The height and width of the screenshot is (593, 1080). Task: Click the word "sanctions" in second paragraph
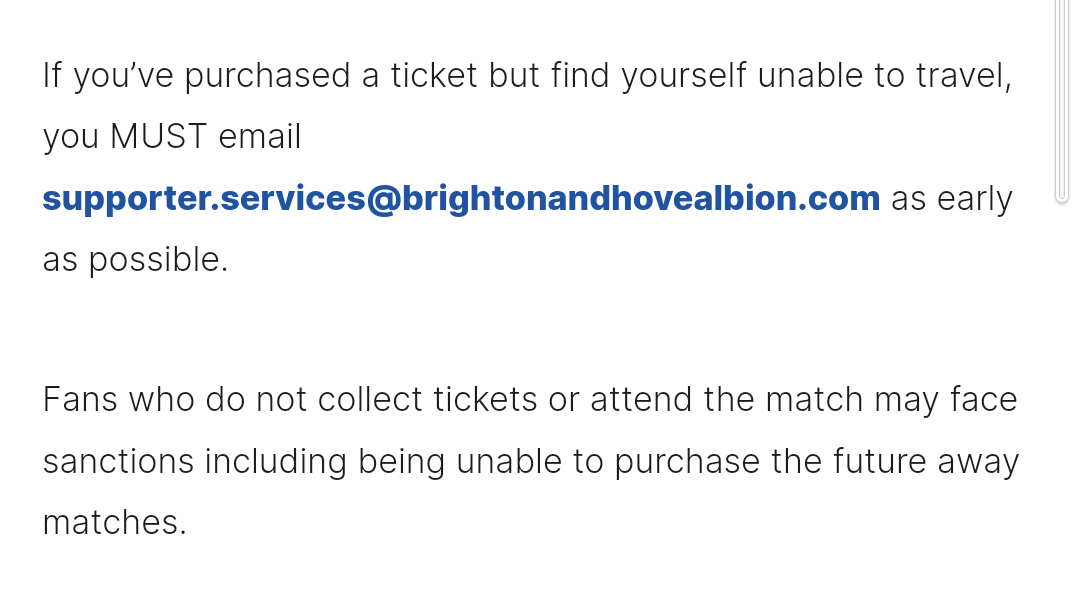point(118,461)
